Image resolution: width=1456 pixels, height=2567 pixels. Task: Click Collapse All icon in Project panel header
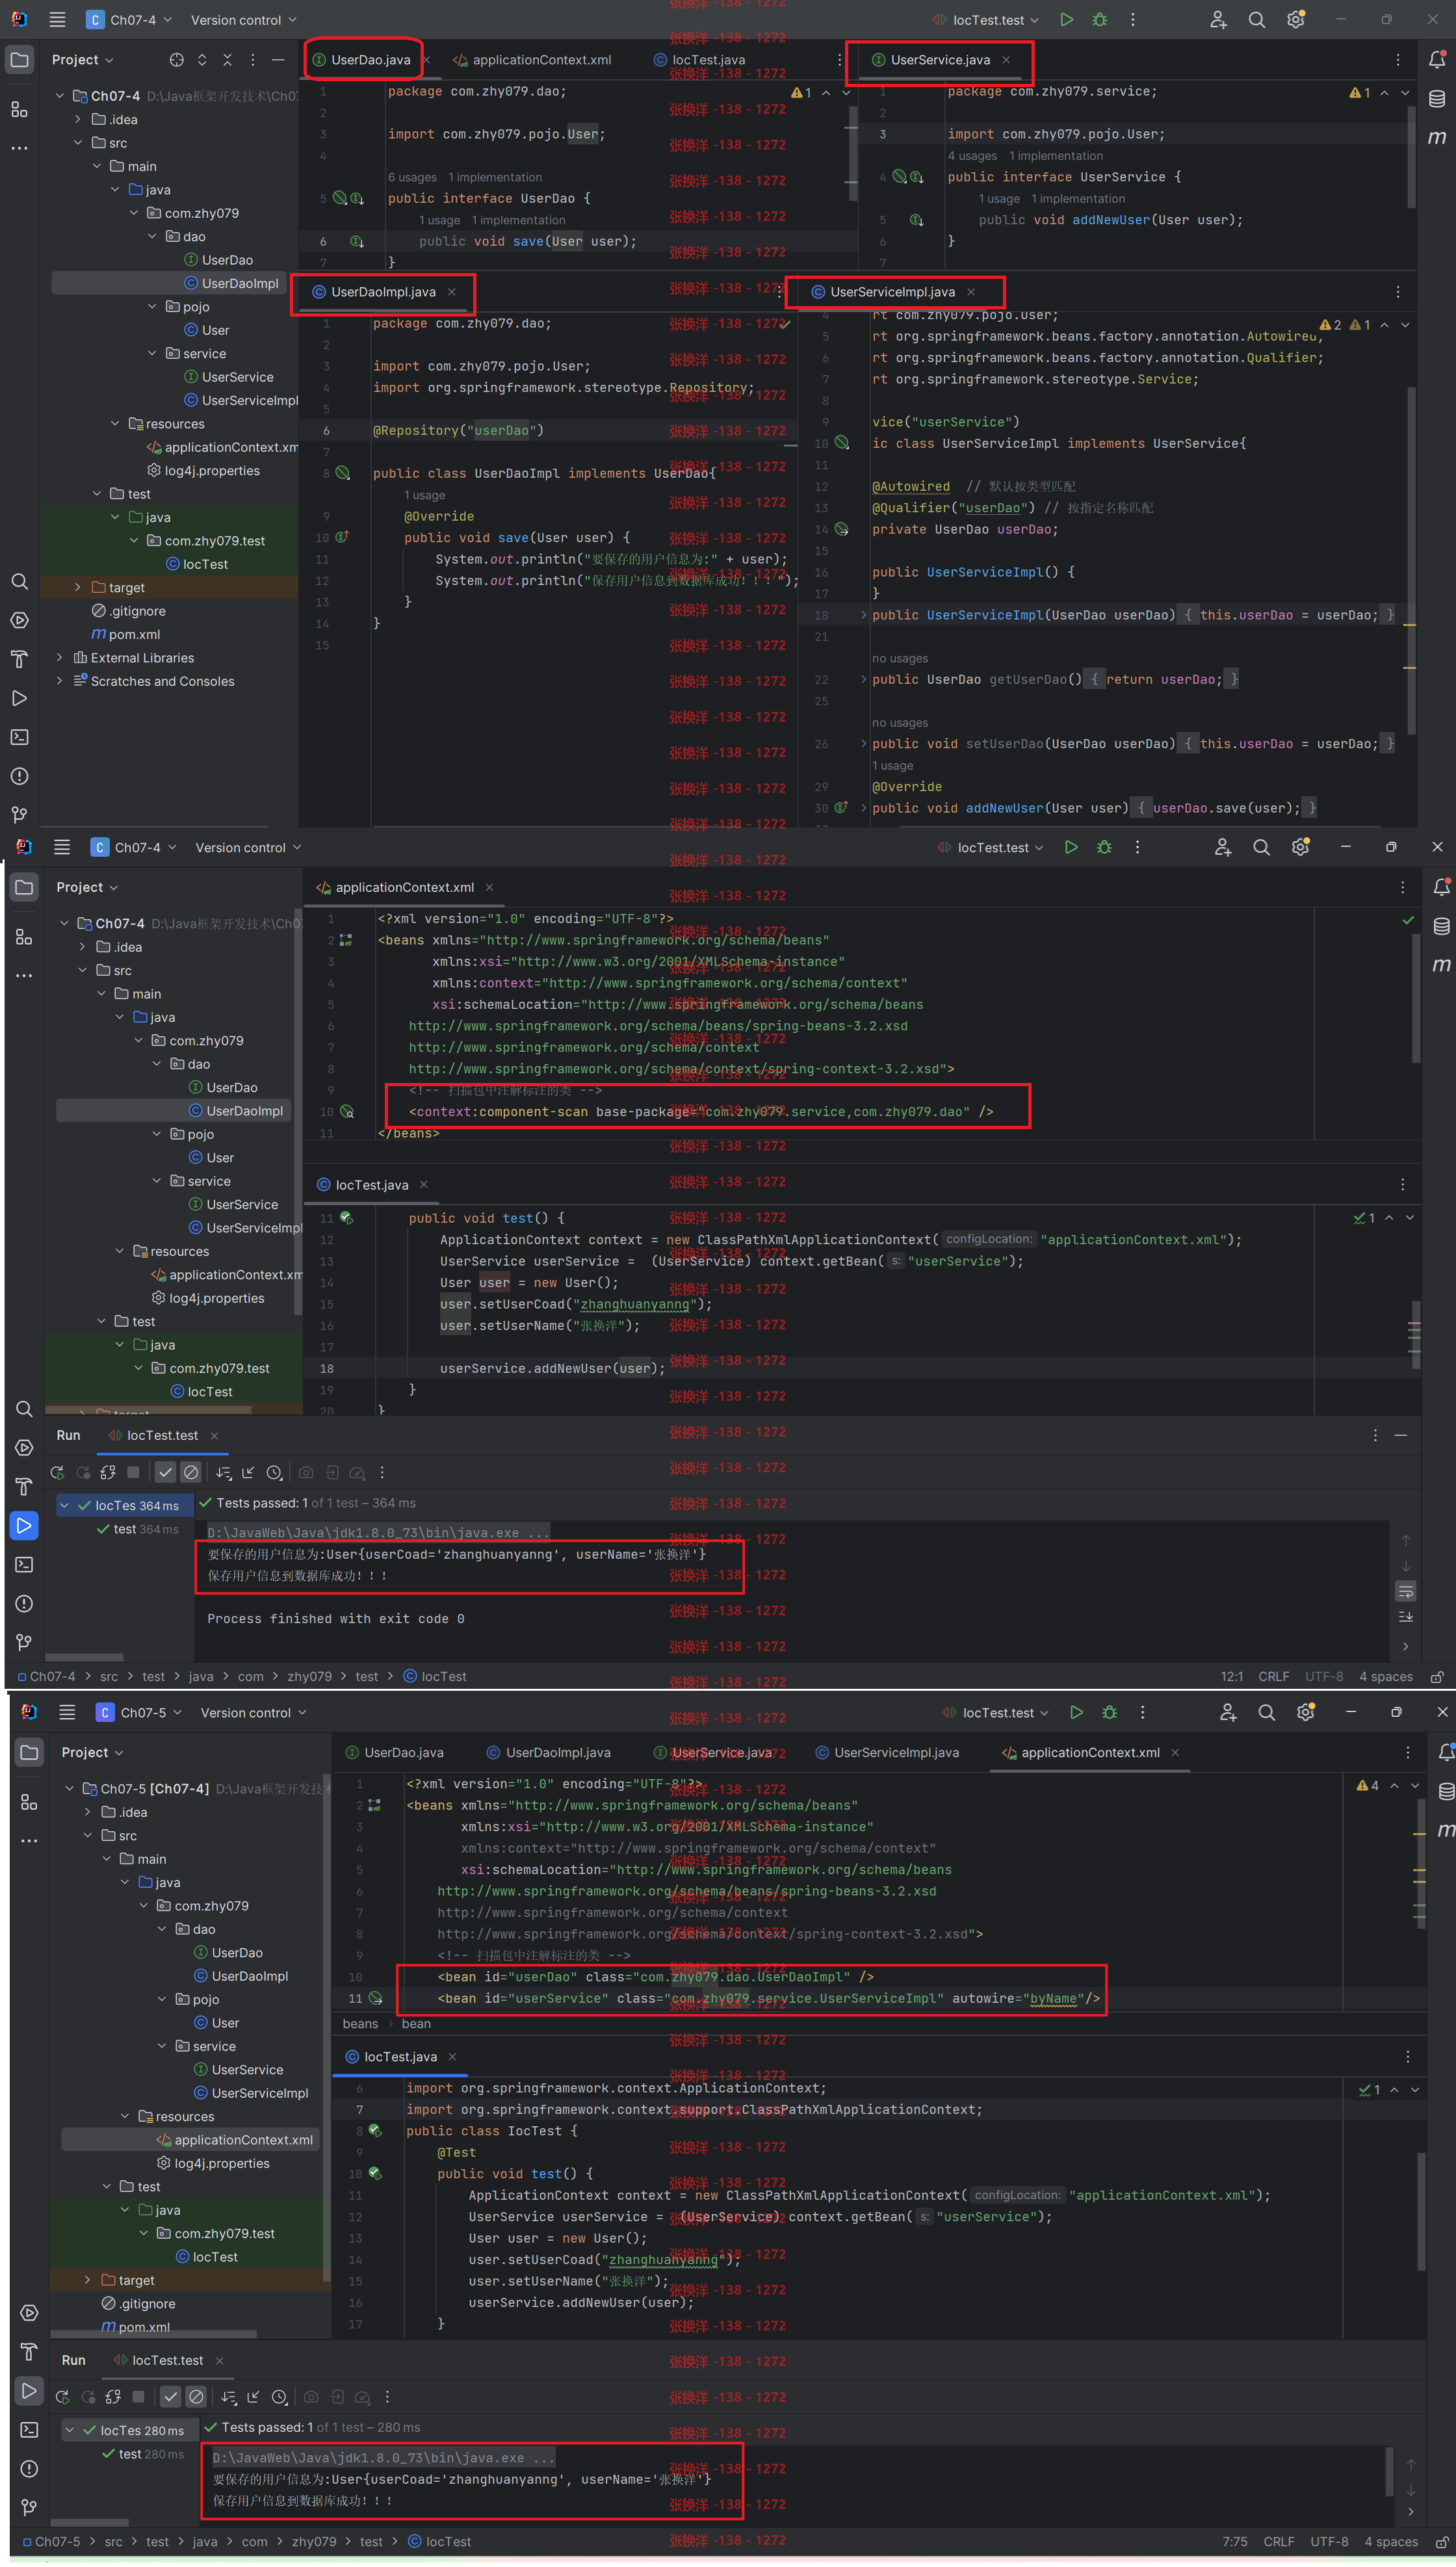pyautogui.click(x=227, y=60)
